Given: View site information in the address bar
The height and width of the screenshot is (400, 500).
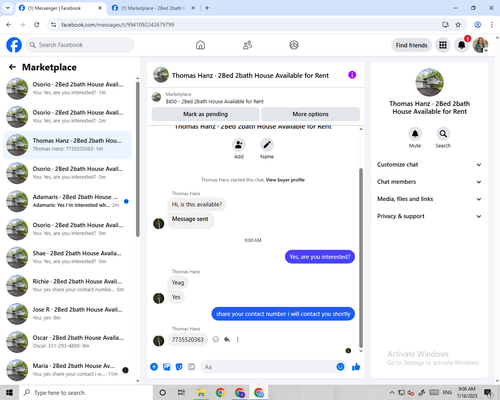Looking at the screenshot, I should (x=53, y=25).
